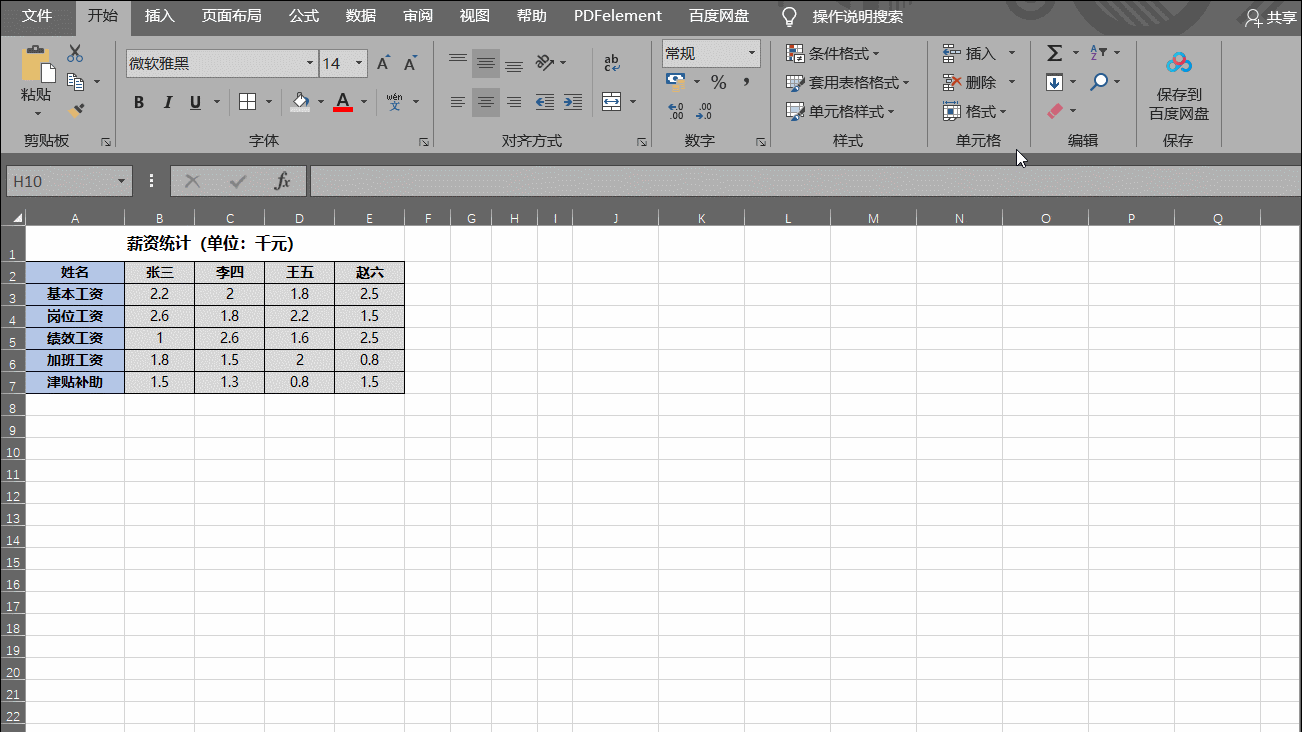Screen dimensions: 1302x732
Task: Click the 保存到百度网盘 button
Action: pyautogui.click(x=1179, y=85)
